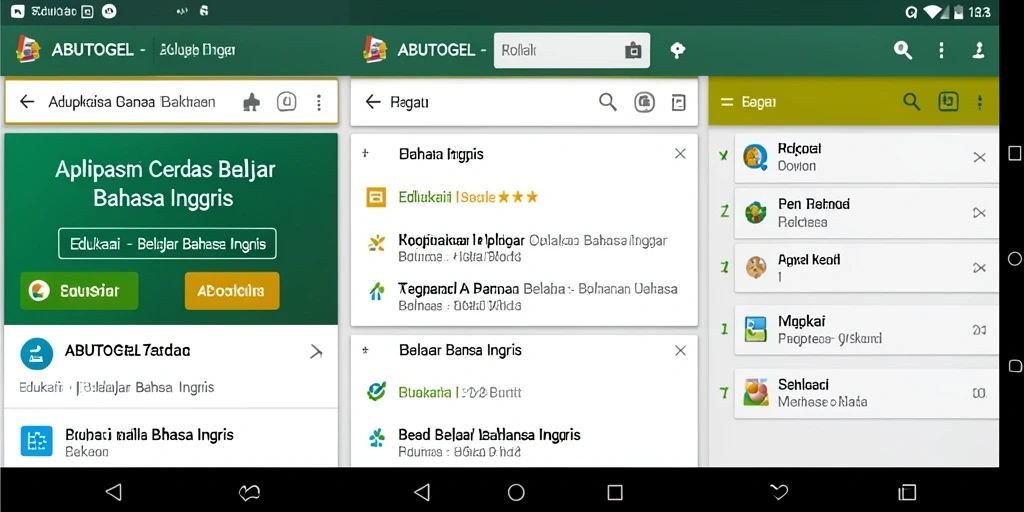The image size is (1024, 512).
Task: Click the green Eounsriar button
Action: tap(79, 291)
